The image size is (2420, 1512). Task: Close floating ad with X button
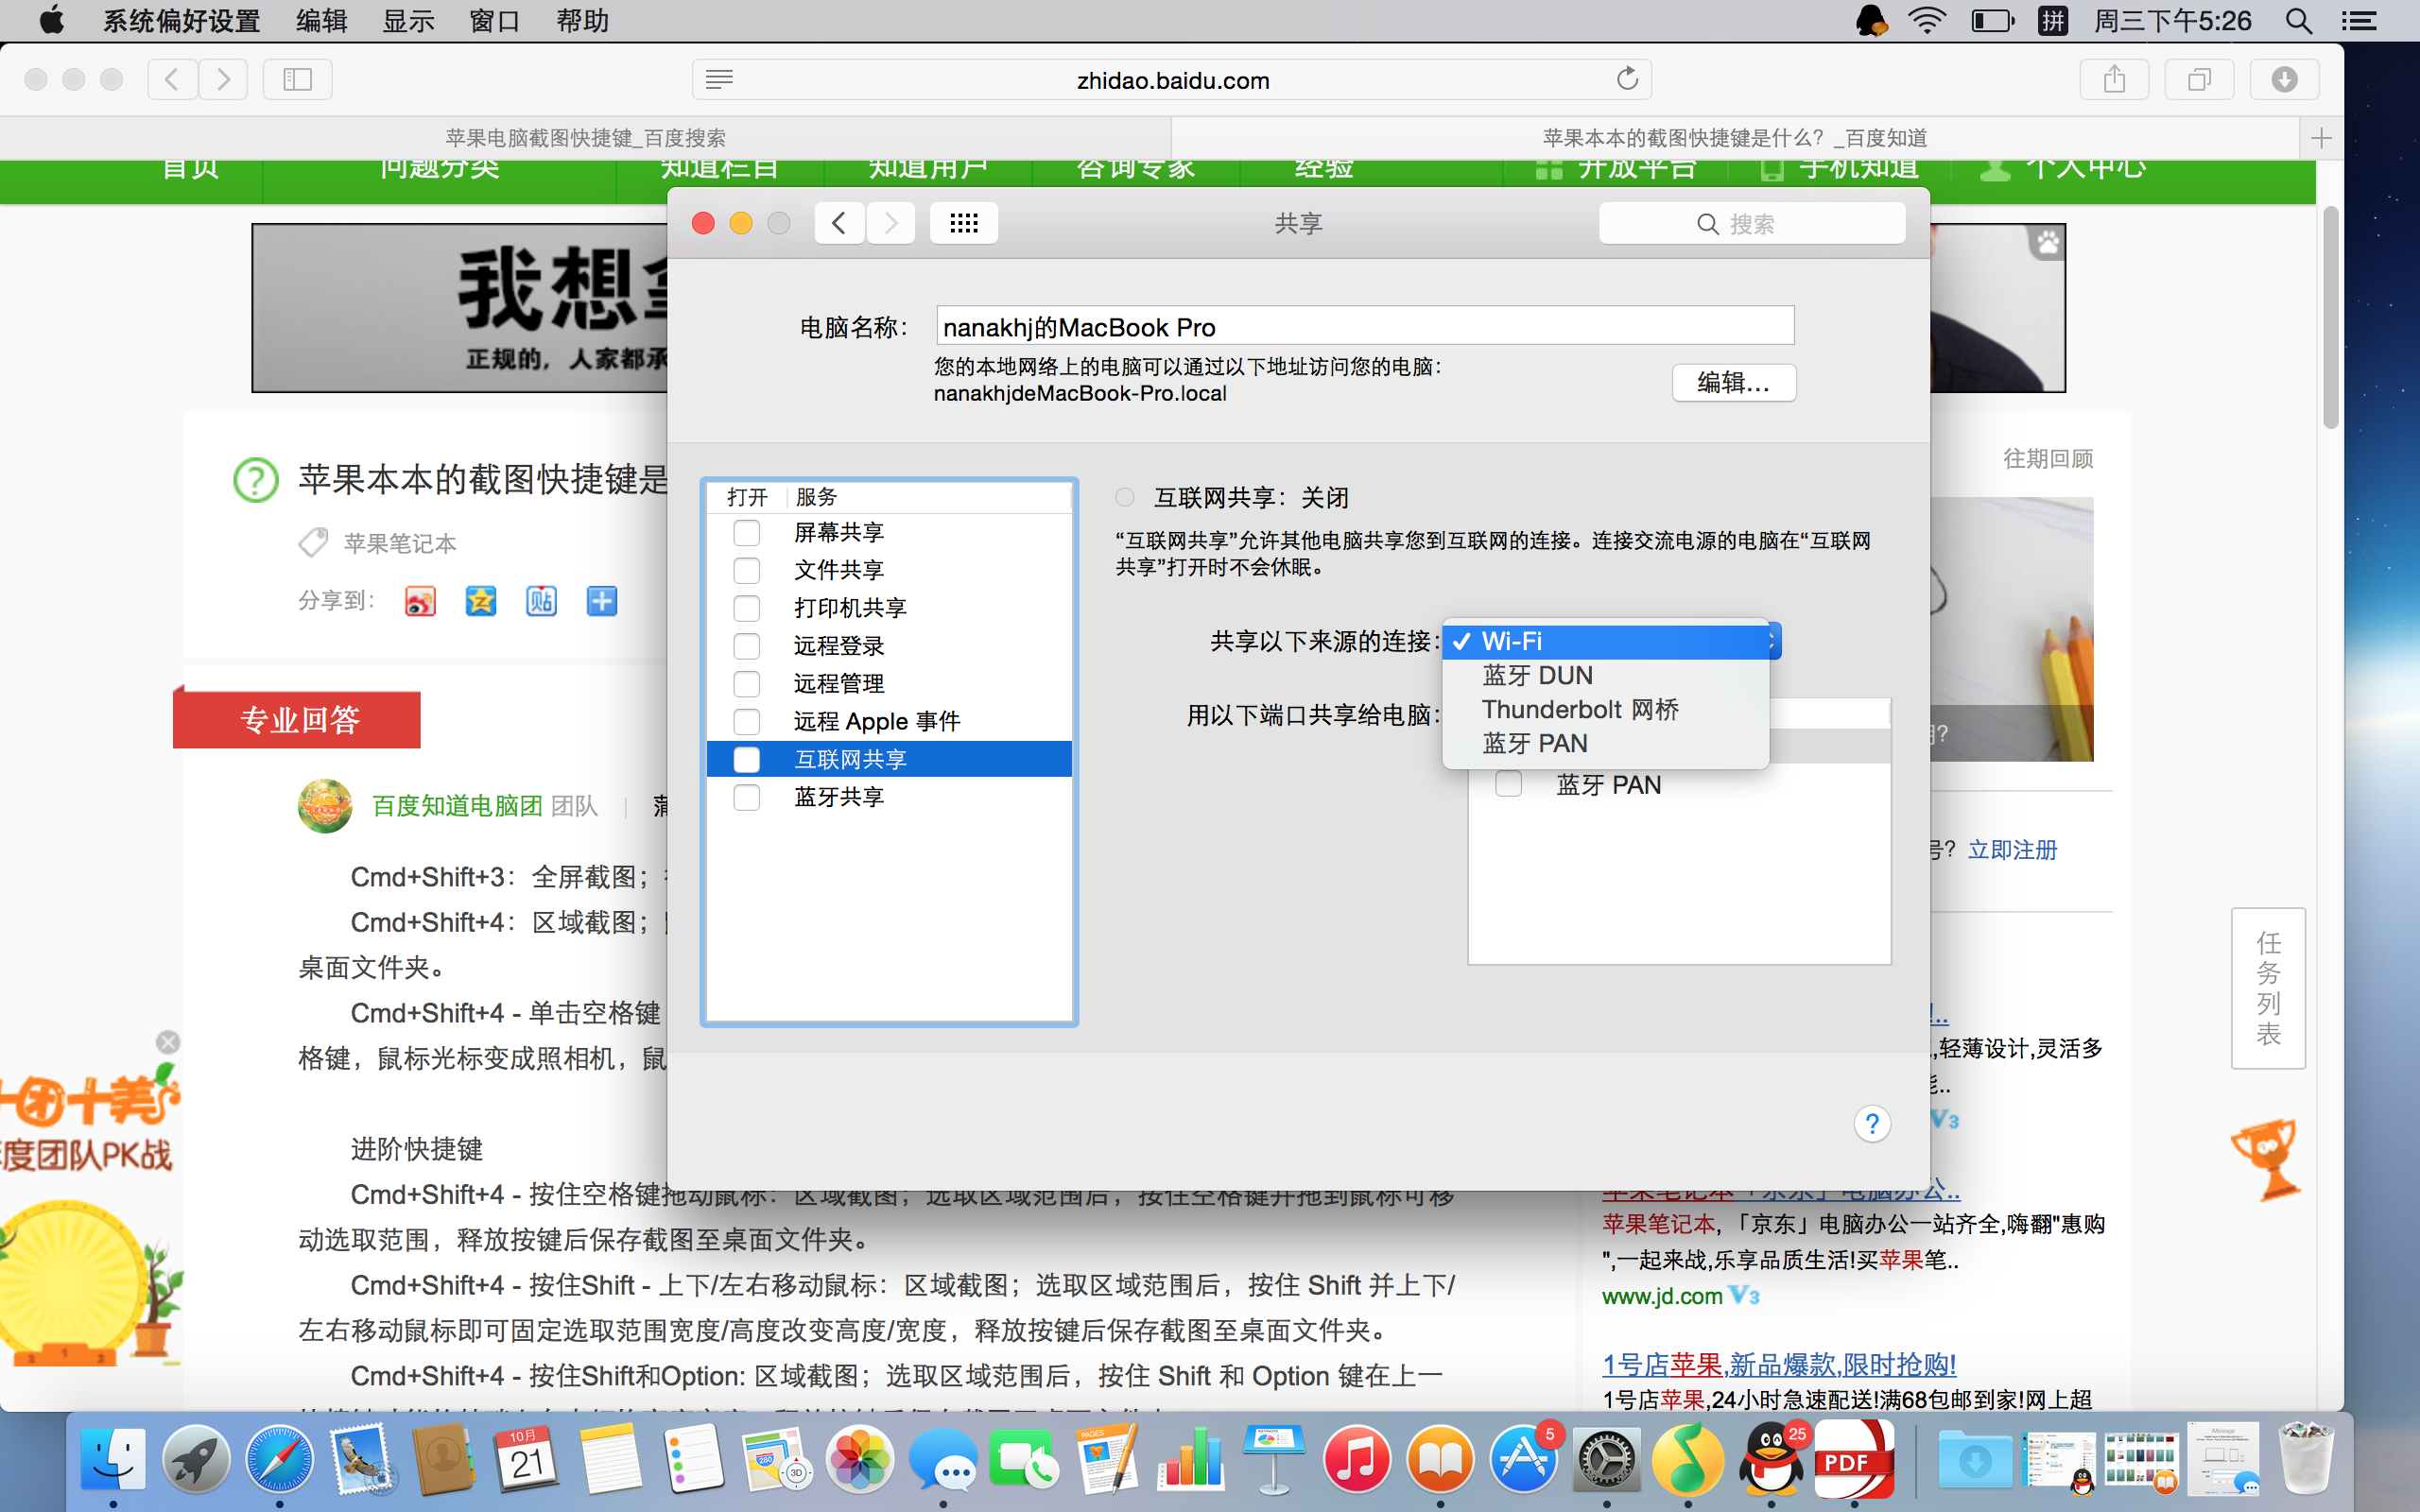168,1042
